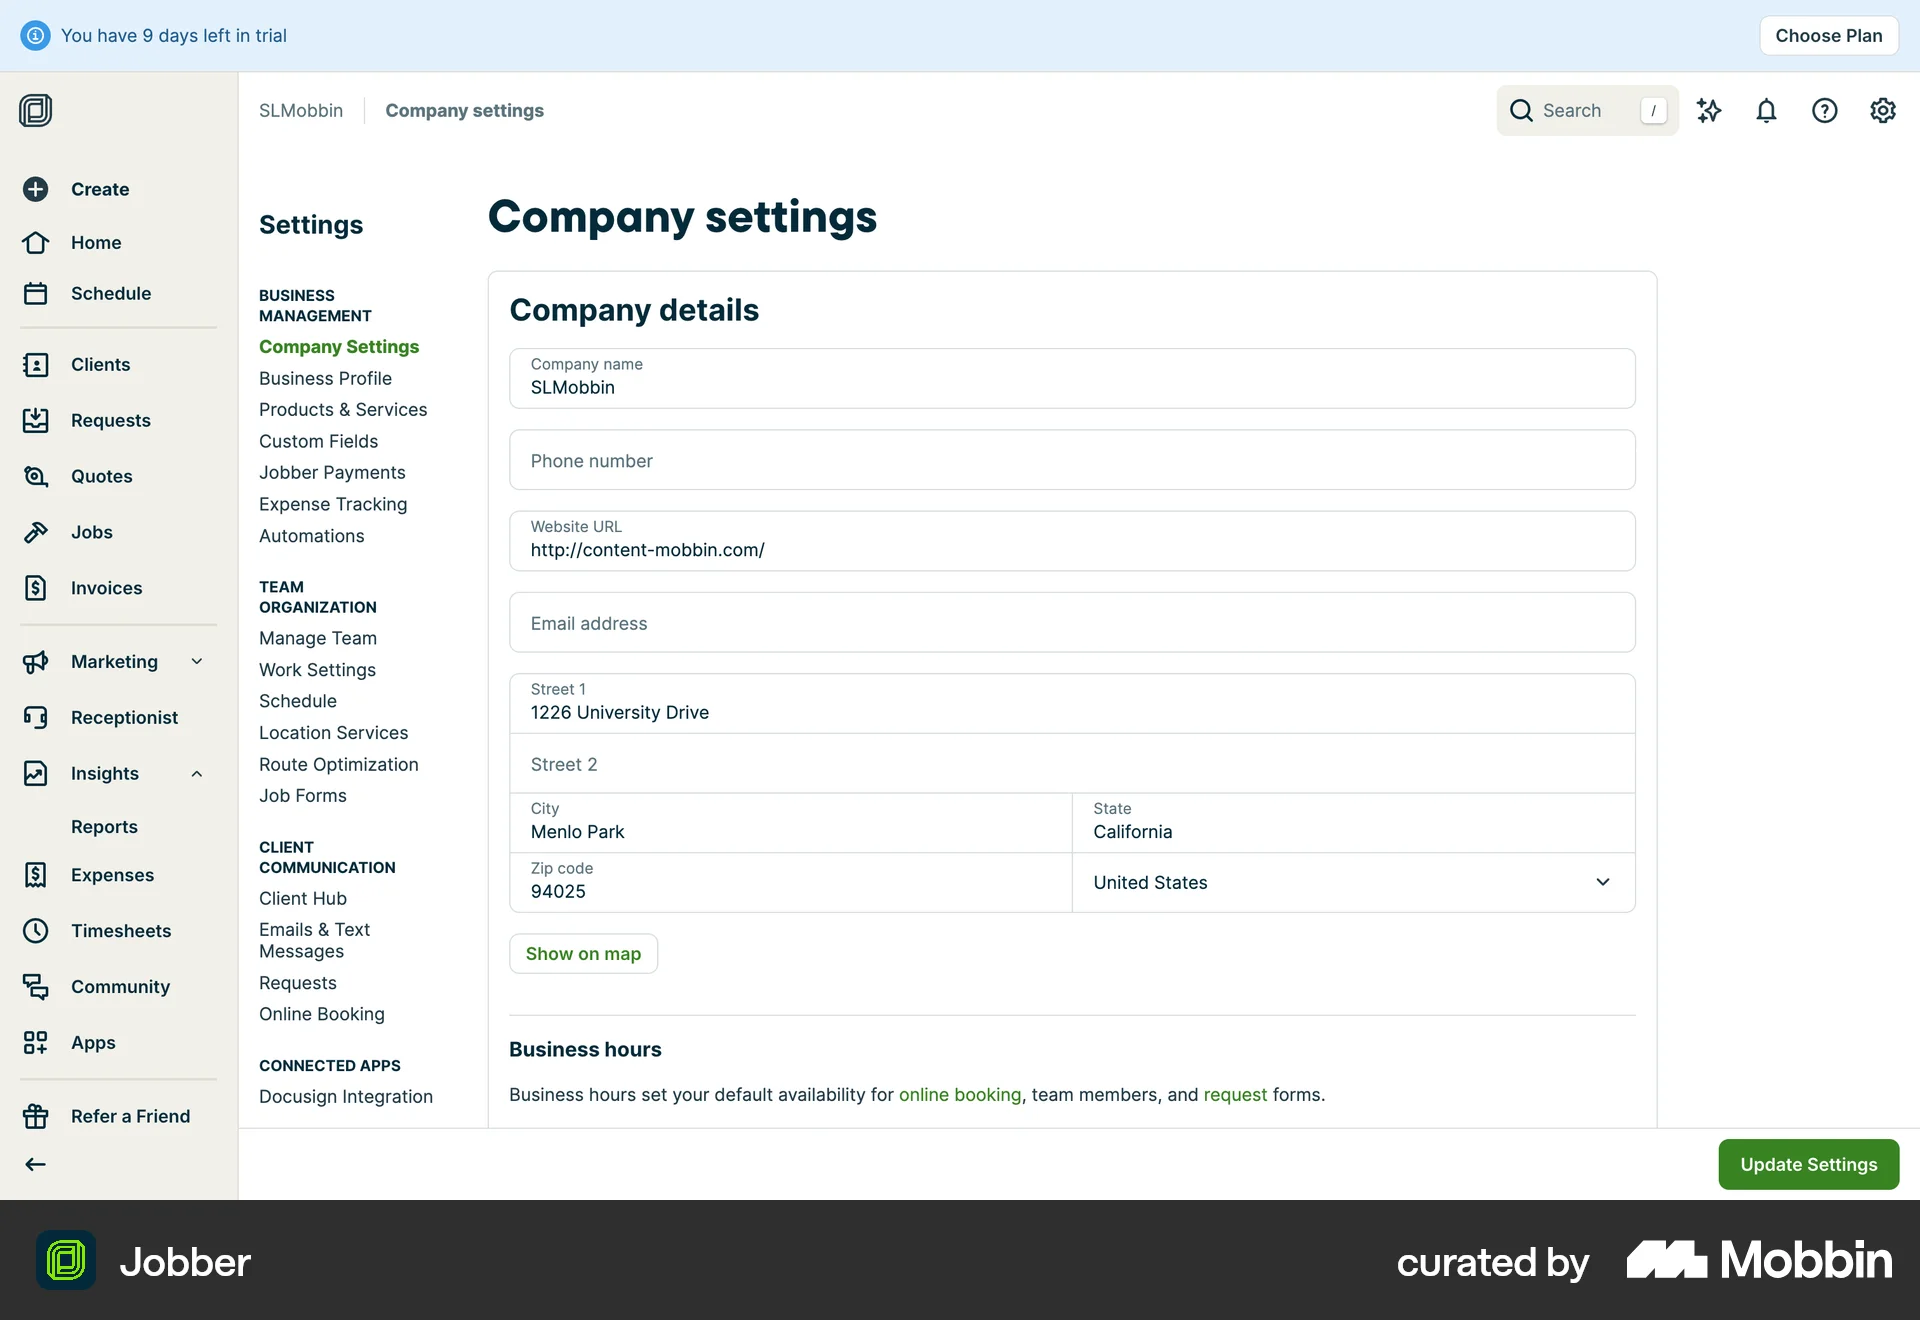1920x1320 pixels.
Task: Select the Receptionist headset icon
Action: (x=36, y=717)
